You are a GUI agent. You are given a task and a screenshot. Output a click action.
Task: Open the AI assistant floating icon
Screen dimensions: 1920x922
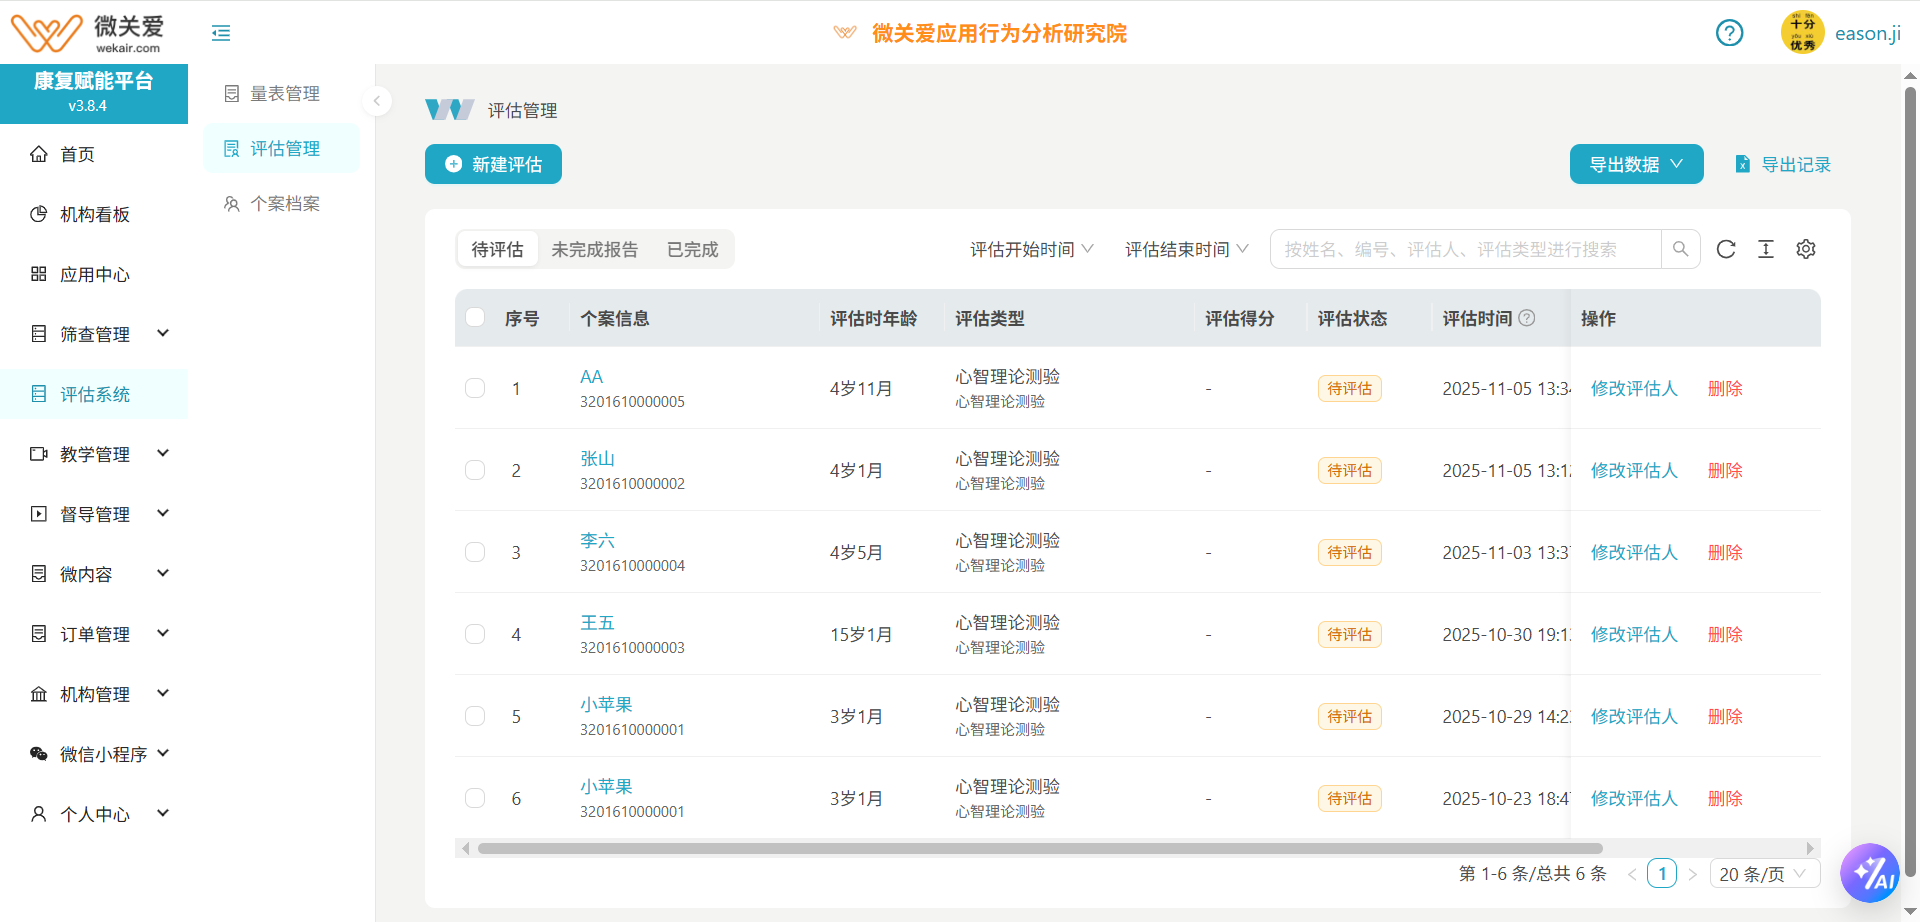(x=1870, y=873)
